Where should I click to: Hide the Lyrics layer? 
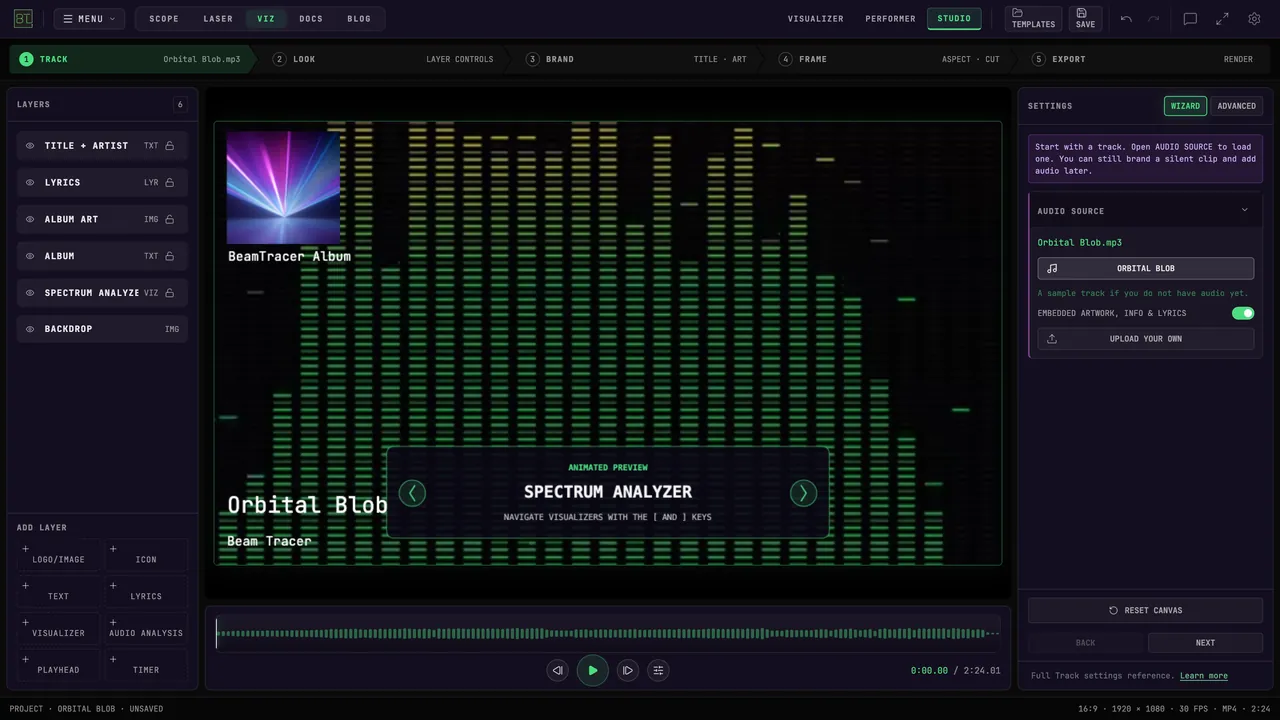[x=30, y=183]
